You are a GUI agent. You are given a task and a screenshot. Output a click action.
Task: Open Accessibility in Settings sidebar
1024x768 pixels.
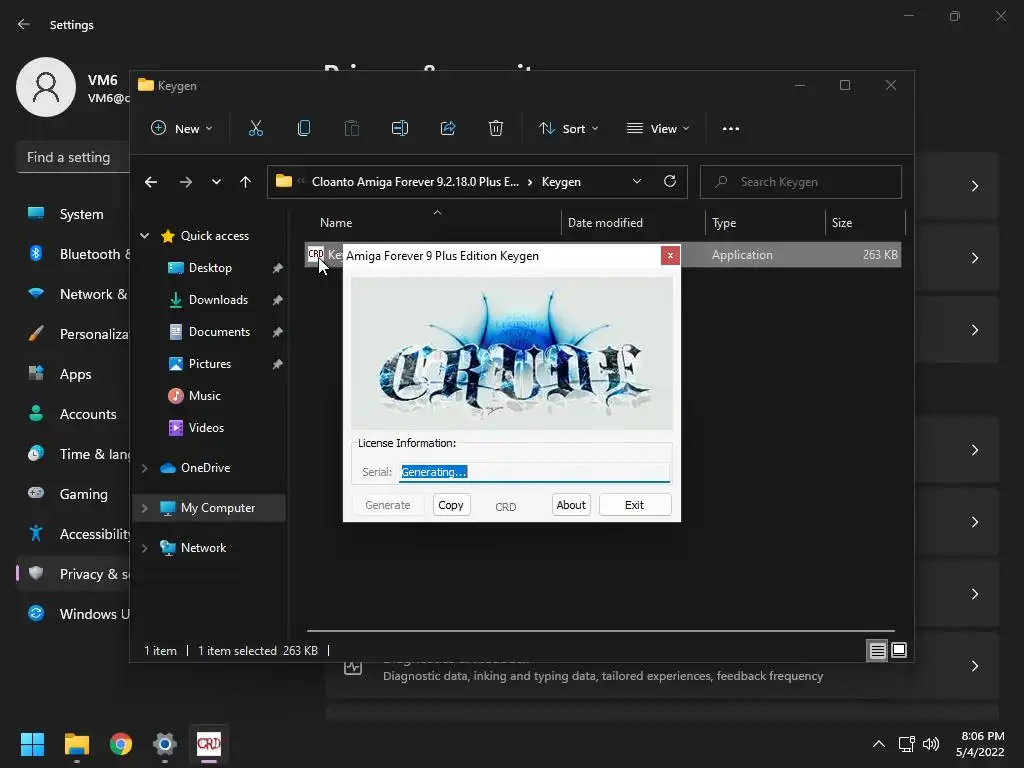click(73, 534)
